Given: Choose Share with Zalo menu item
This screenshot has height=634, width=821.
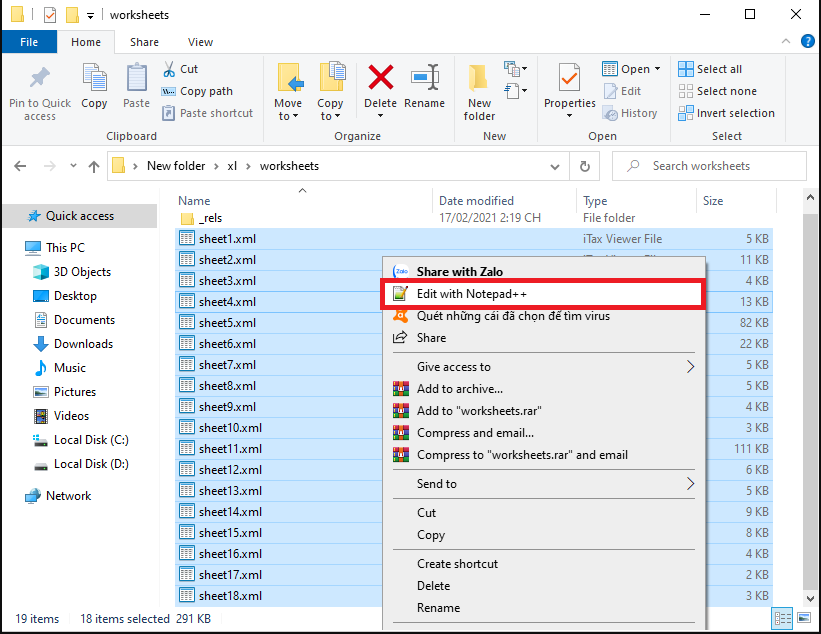Looking at the screenshot, I should click(x=543, y=272).
